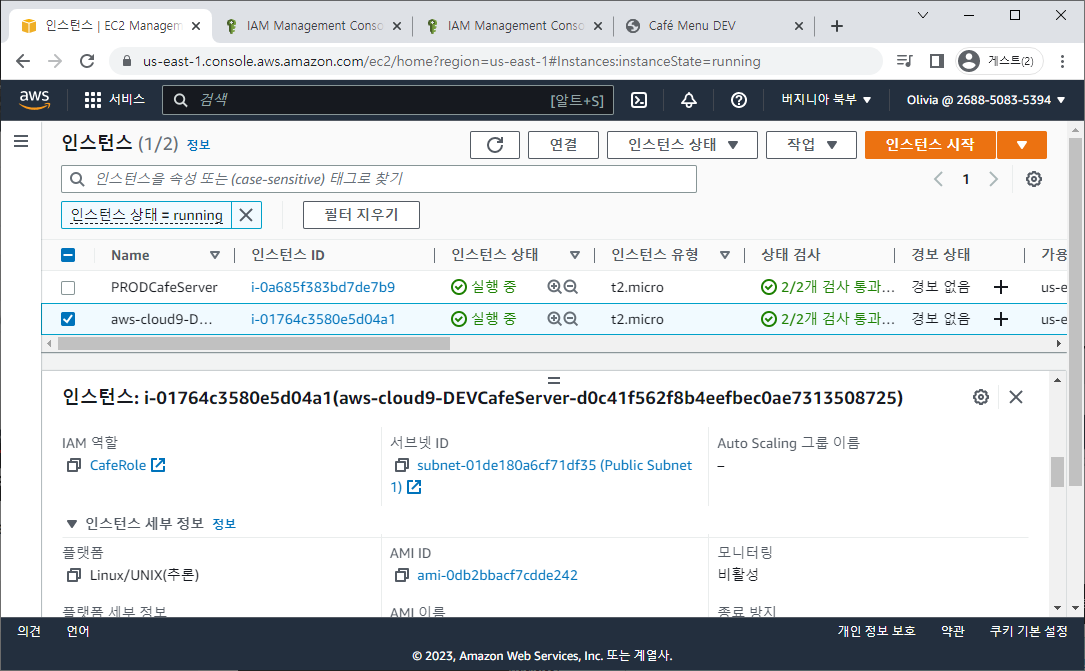Click the Clear filters button
This screenshot has height=671, width=1085.
tap(361, 215)
